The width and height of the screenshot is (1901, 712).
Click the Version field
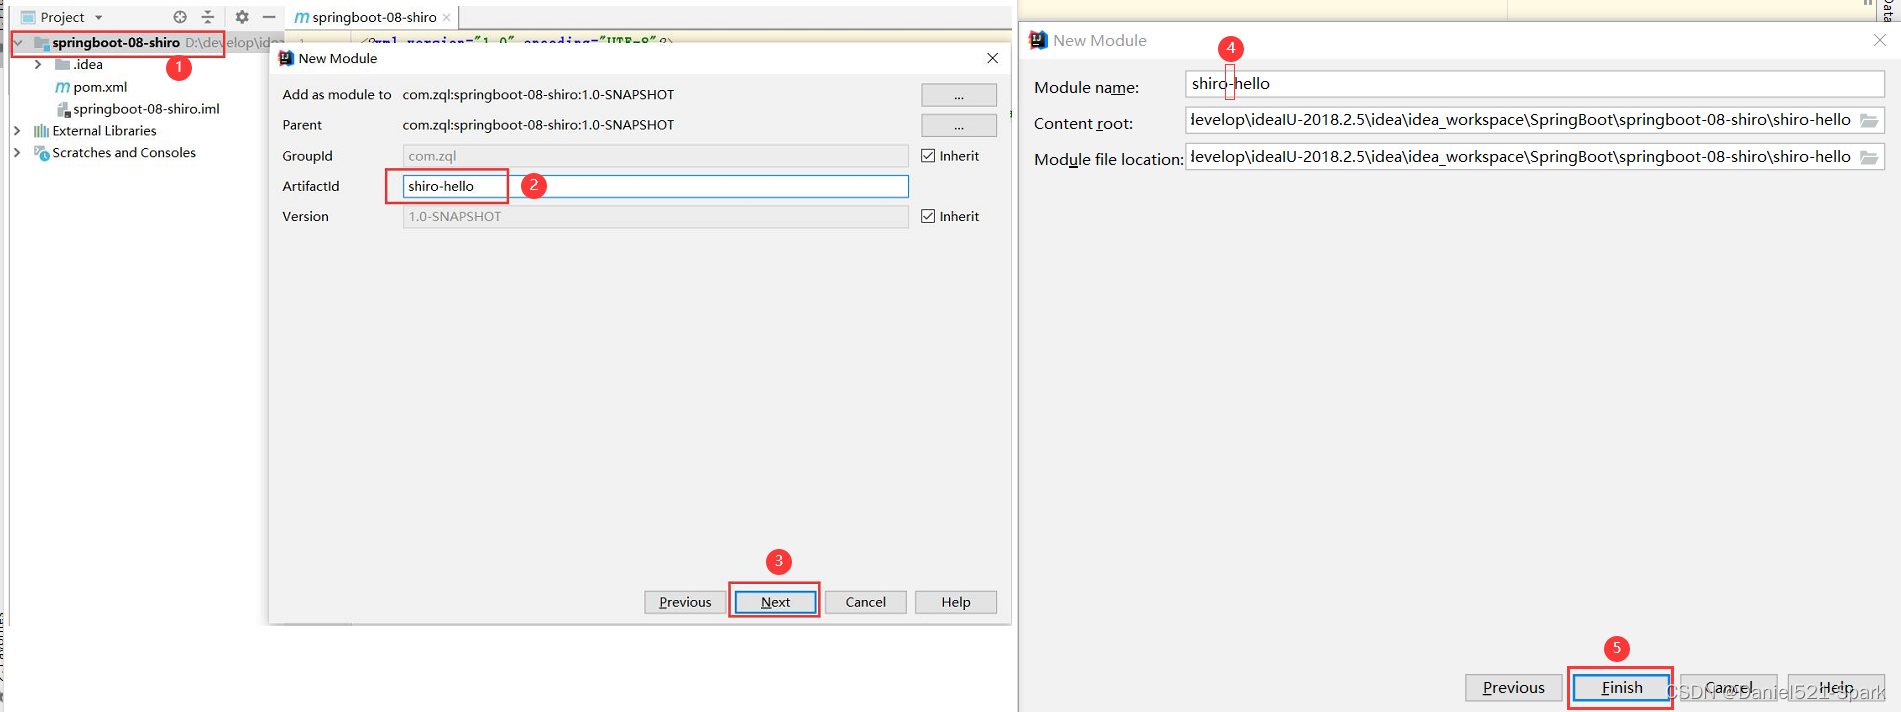click(655, 216)
